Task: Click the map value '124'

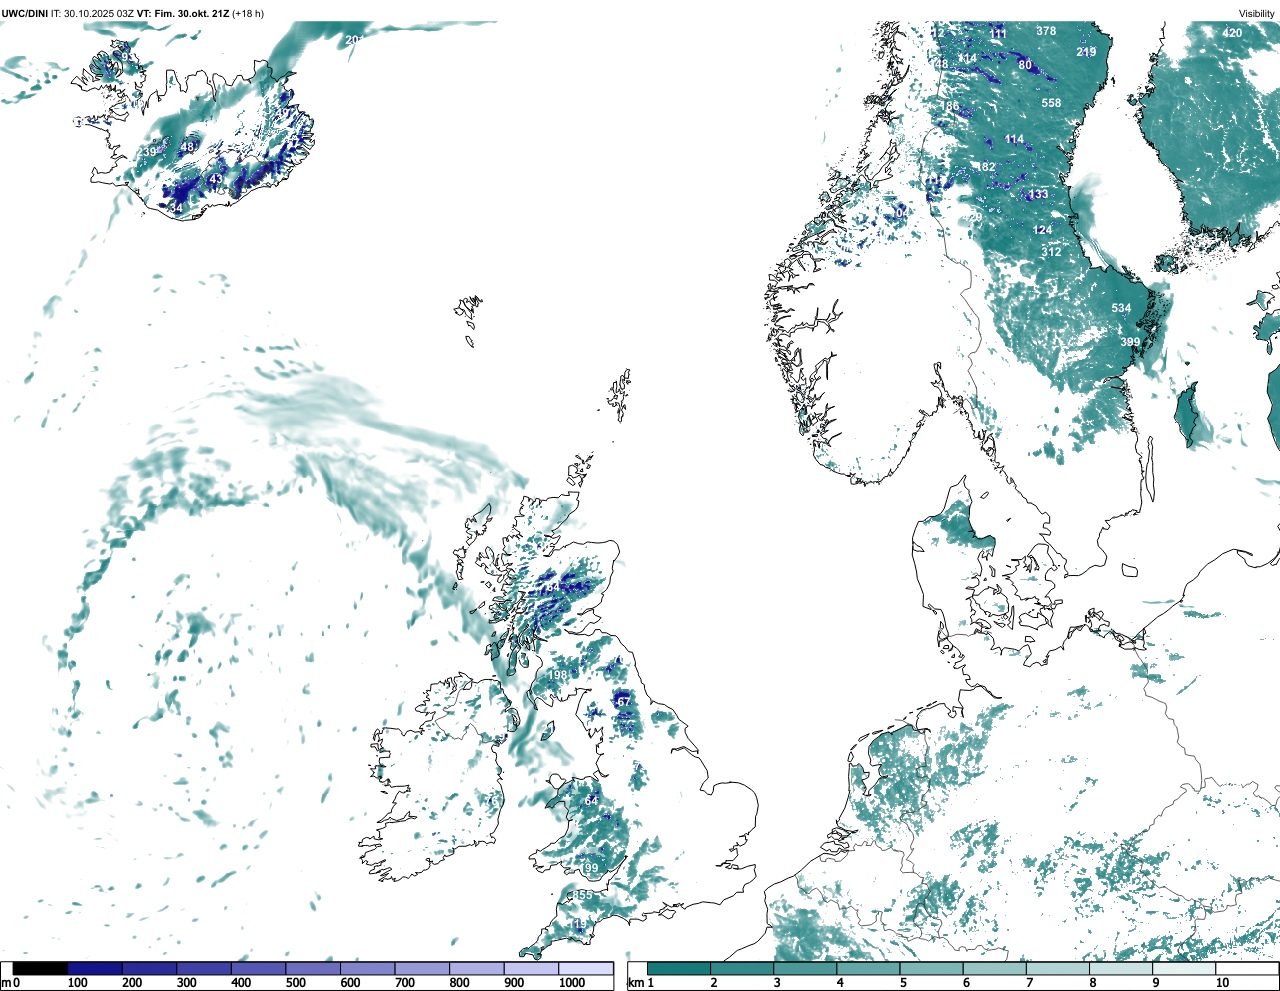Action: pyautogui.click(x=1042, y=230)
